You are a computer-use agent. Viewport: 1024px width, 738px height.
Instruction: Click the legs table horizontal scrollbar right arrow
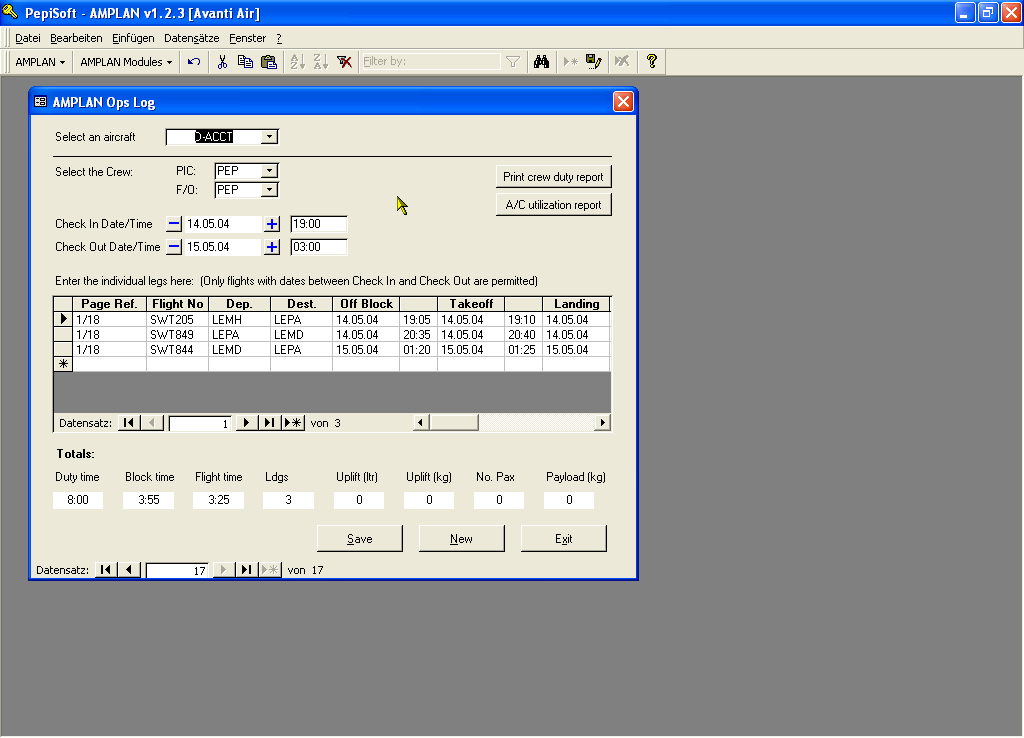(x=602, y=423)
